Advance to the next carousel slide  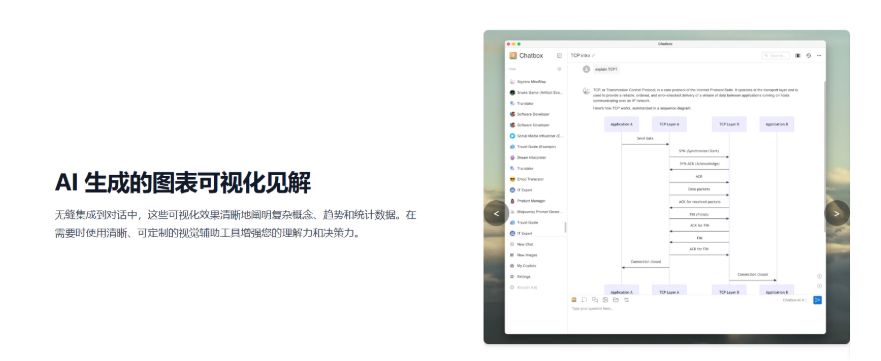pos(837,213)
